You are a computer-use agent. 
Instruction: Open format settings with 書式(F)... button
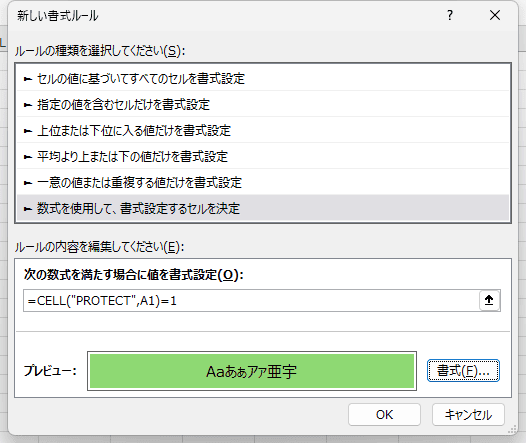click(463, 371)
